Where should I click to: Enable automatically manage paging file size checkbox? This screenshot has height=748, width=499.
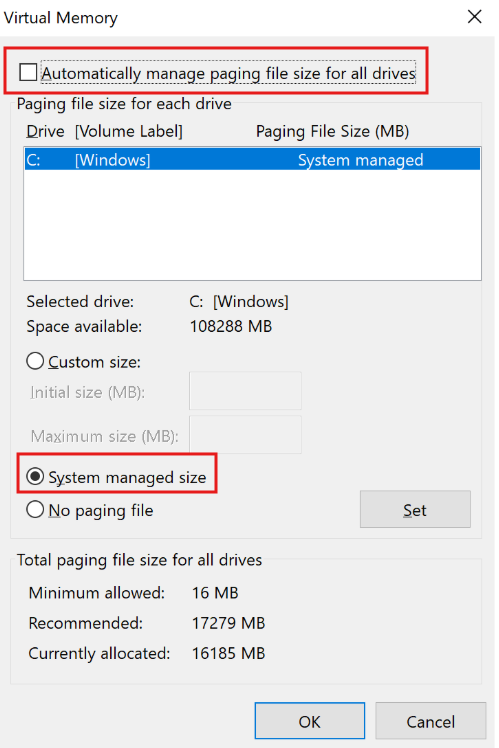tap(28, 73)
